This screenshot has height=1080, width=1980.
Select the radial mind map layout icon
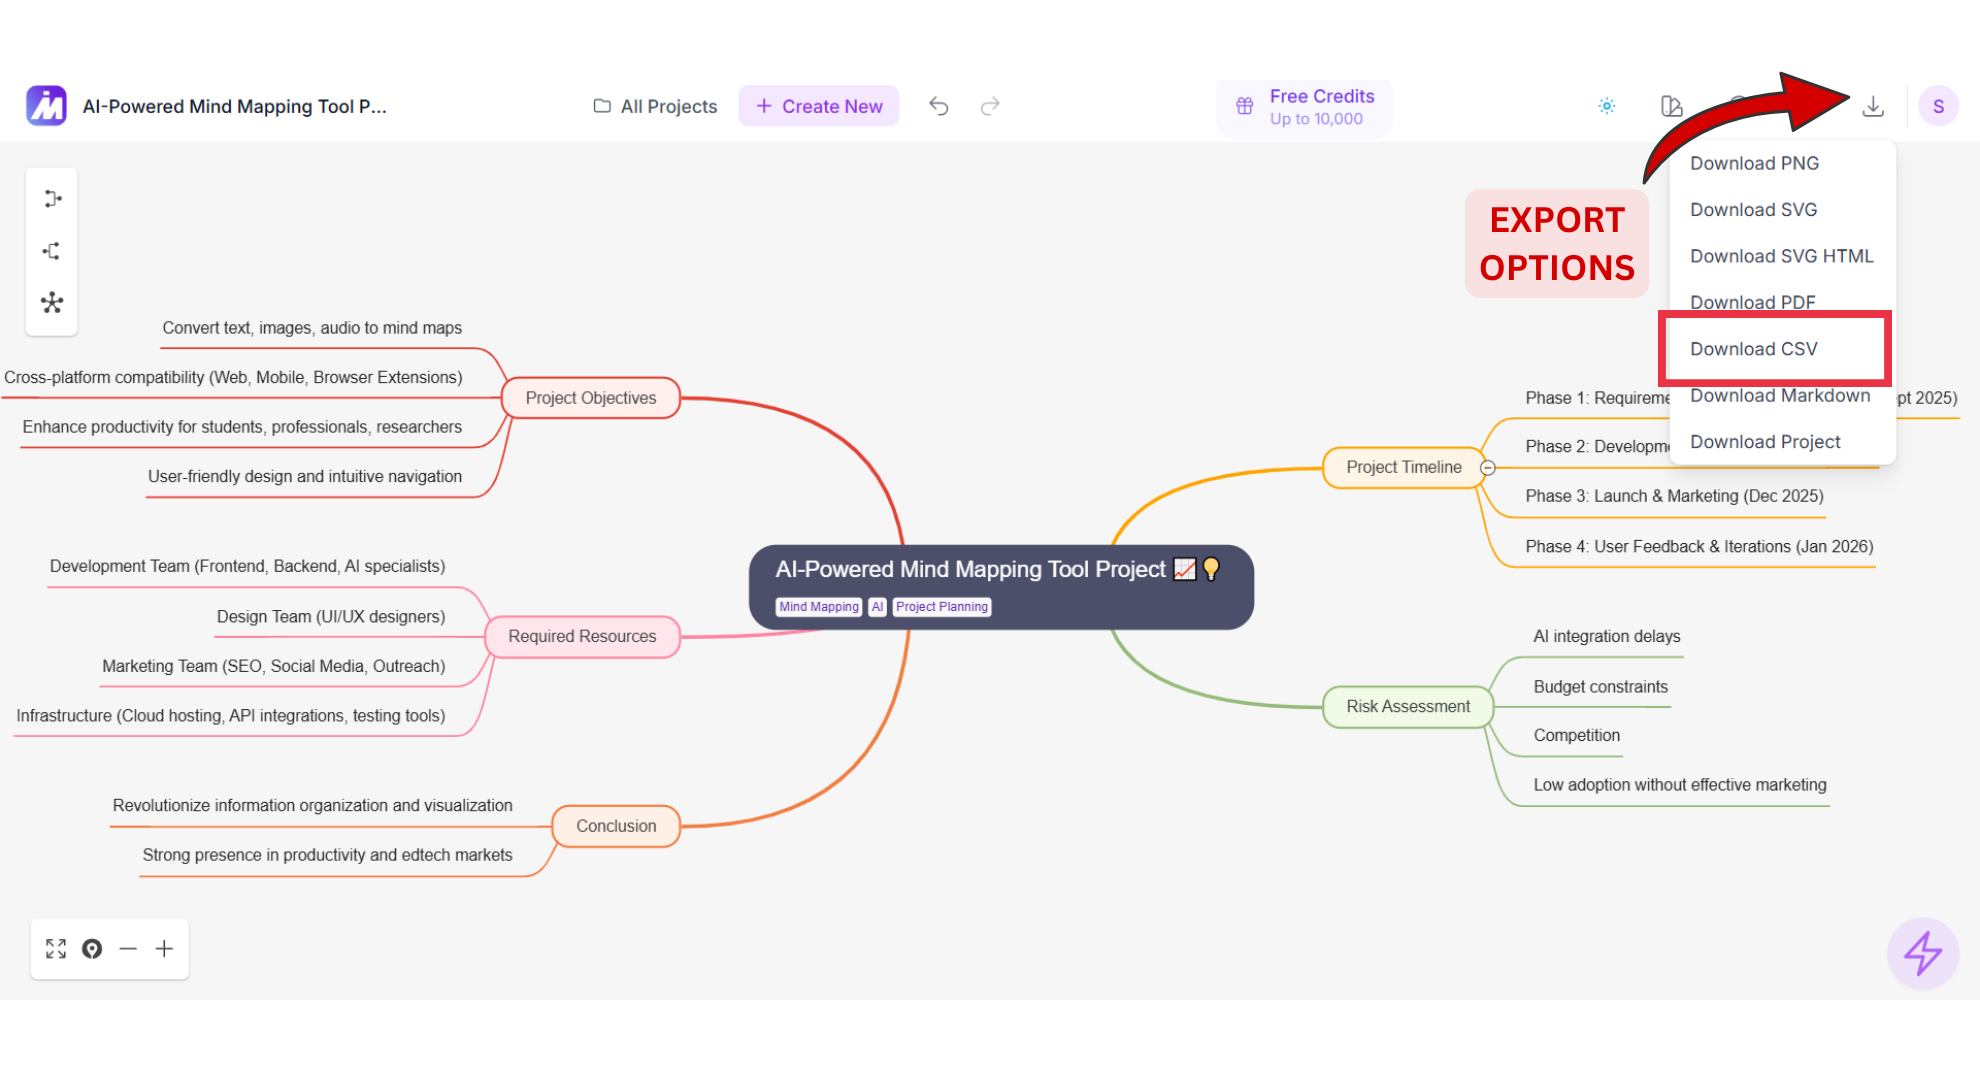(x=52, y=303)
